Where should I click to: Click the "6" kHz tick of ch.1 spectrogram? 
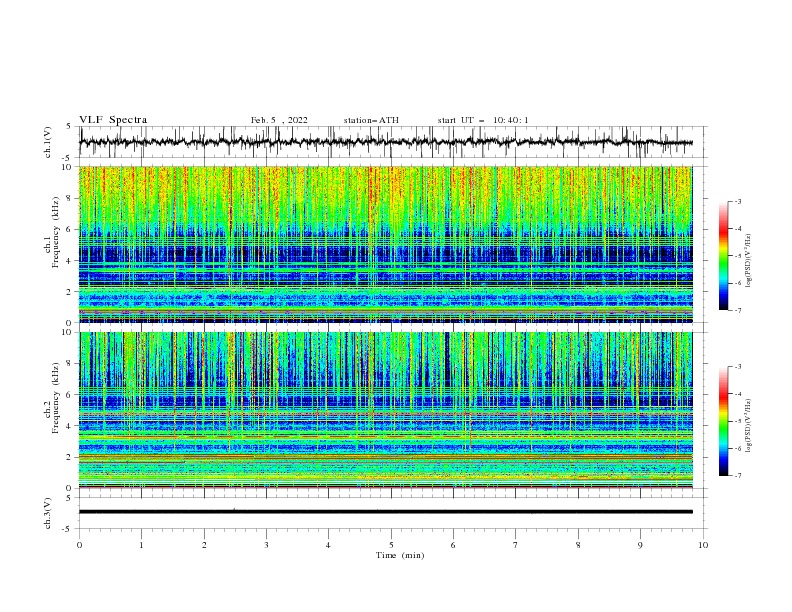(x=70, y=229)
